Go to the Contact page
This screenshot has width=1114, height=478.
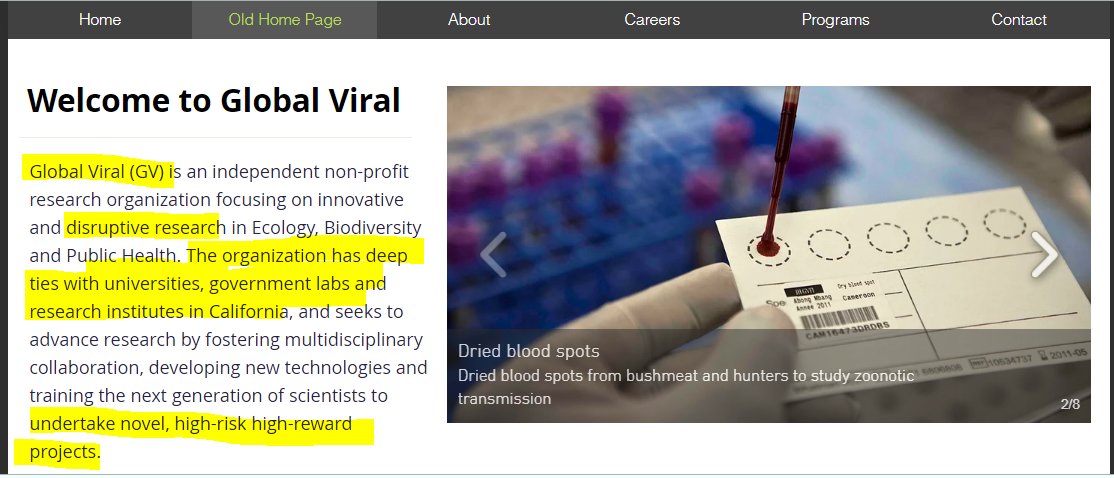[1019, 20]
